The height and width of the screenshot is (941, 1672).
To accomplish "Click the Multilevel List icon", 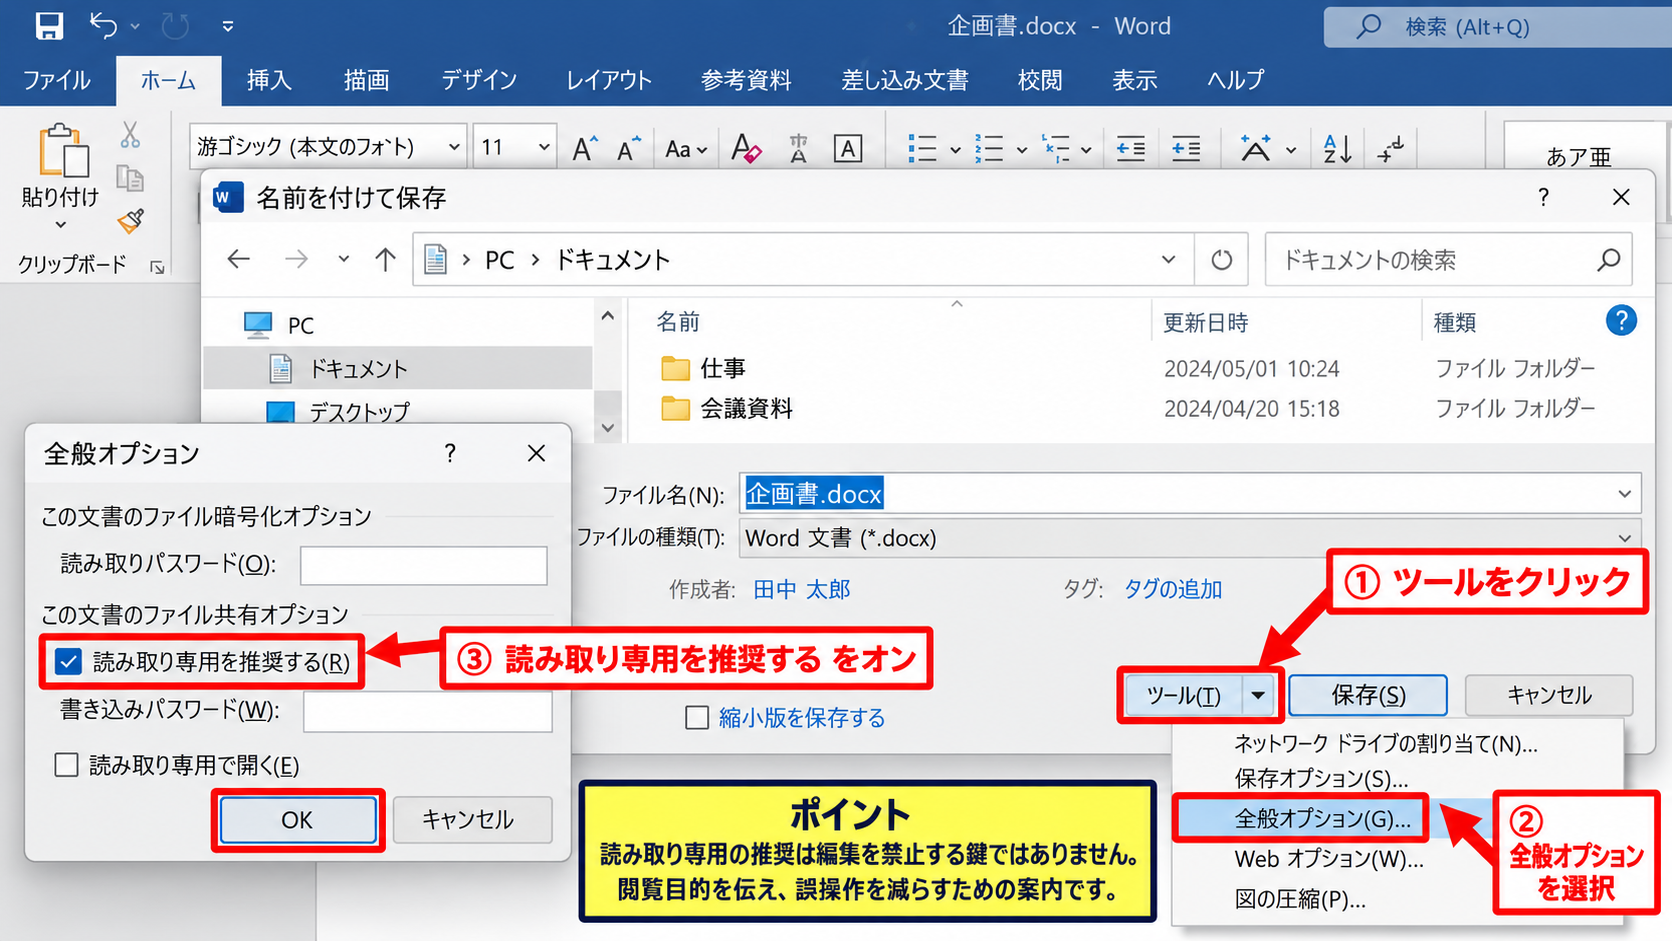I will click(x=1056, y=149).
